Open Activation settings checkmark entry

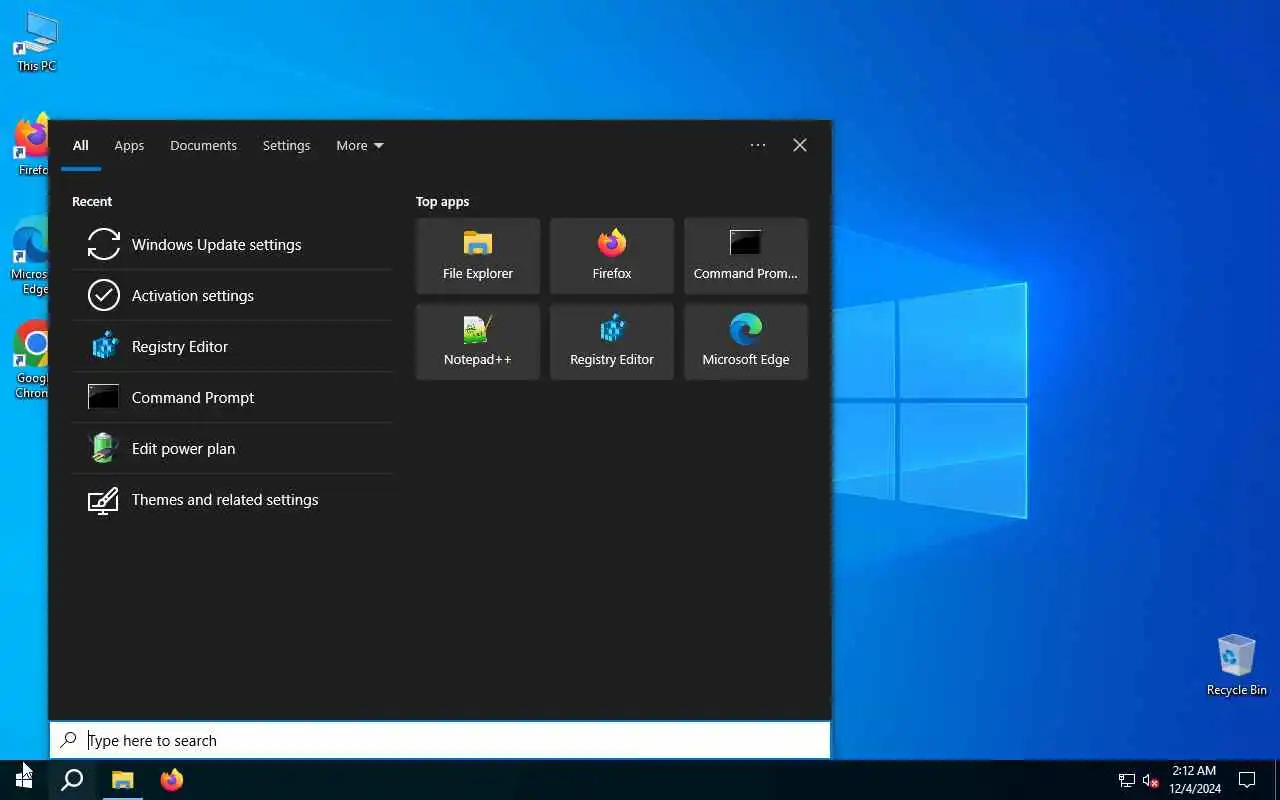pos(232,295)
